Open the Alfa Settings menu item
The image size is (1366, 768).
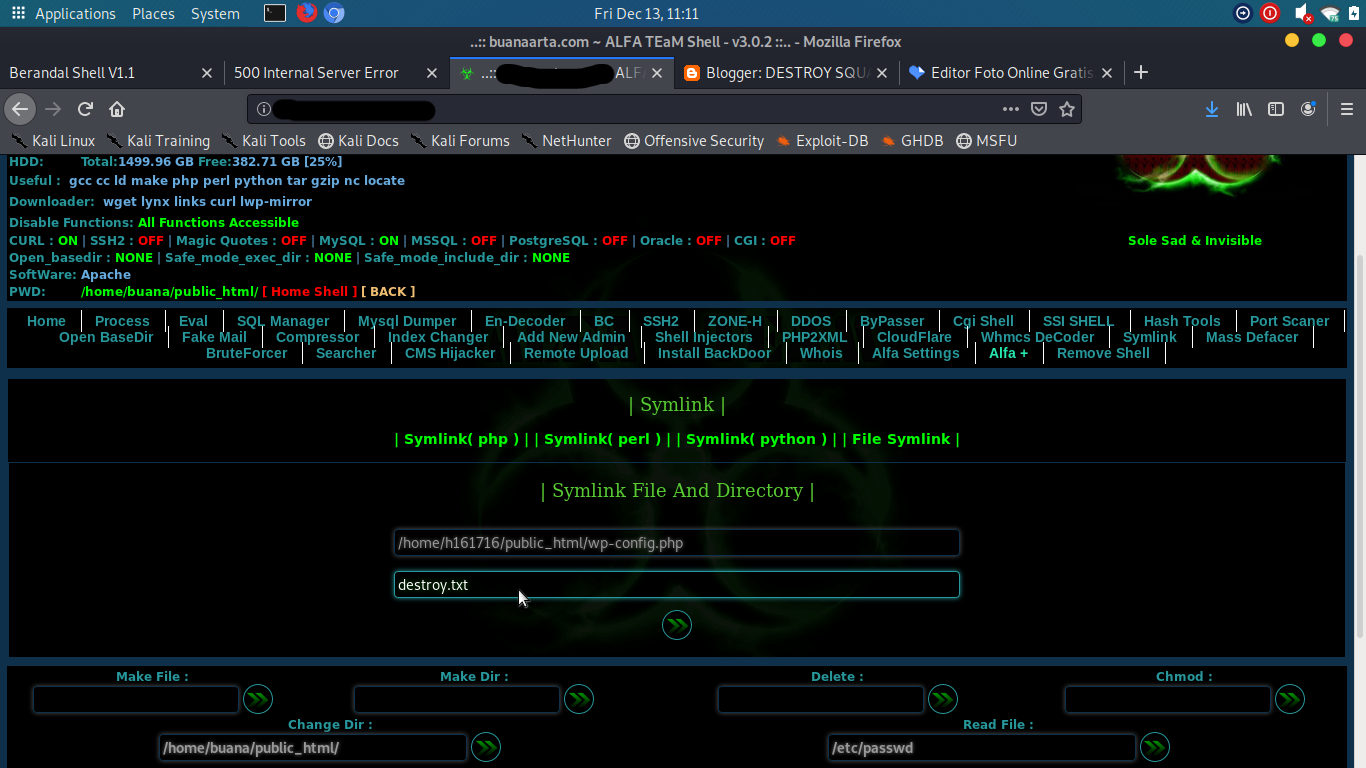[x=916, y=353]
